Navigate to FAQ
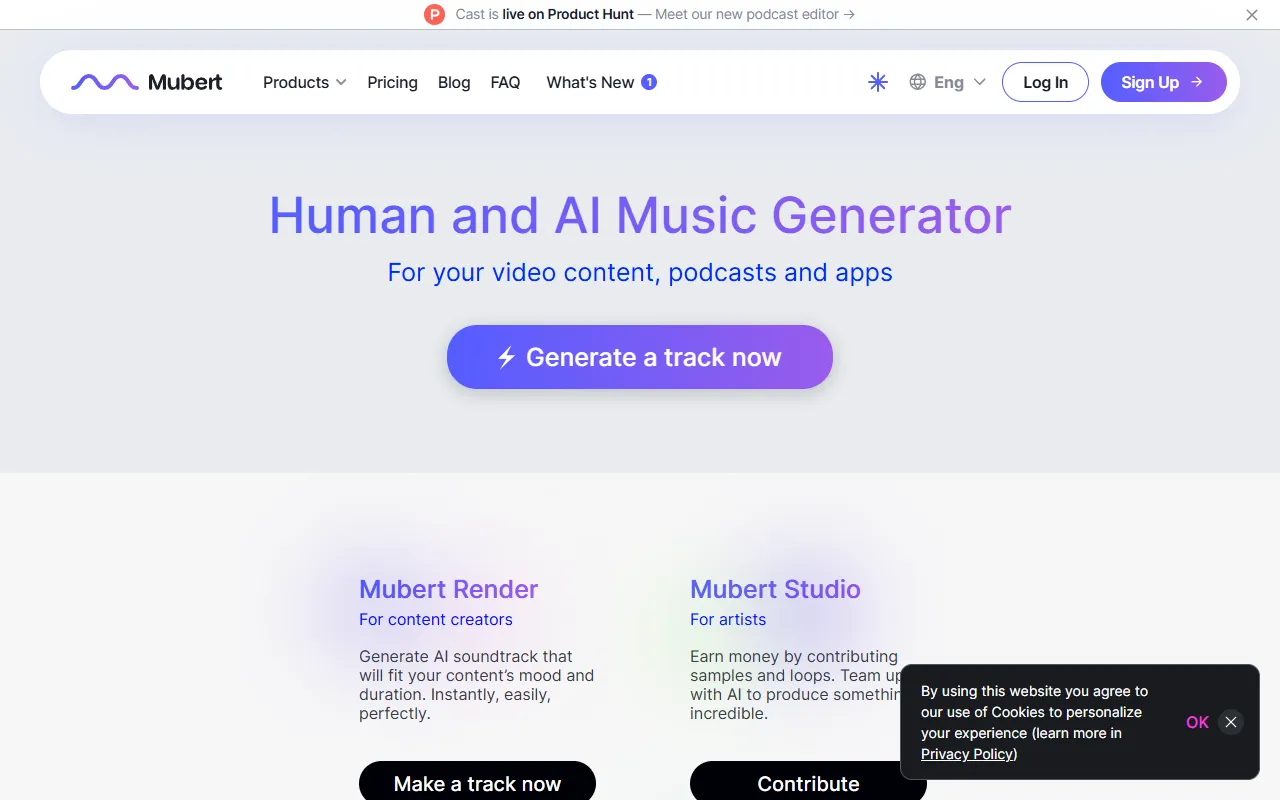The image size is (1280, 800). pos(505,82)
